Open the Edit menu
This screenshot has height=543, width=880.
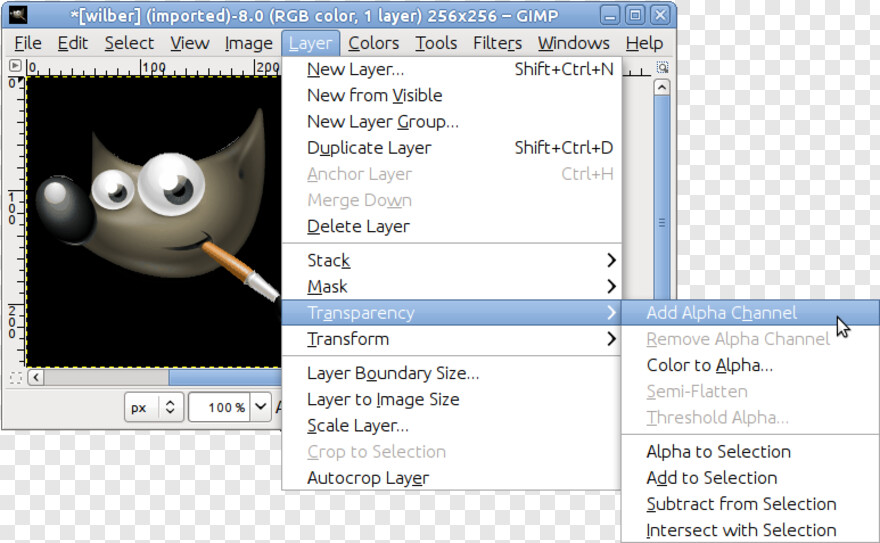[72, 43]
